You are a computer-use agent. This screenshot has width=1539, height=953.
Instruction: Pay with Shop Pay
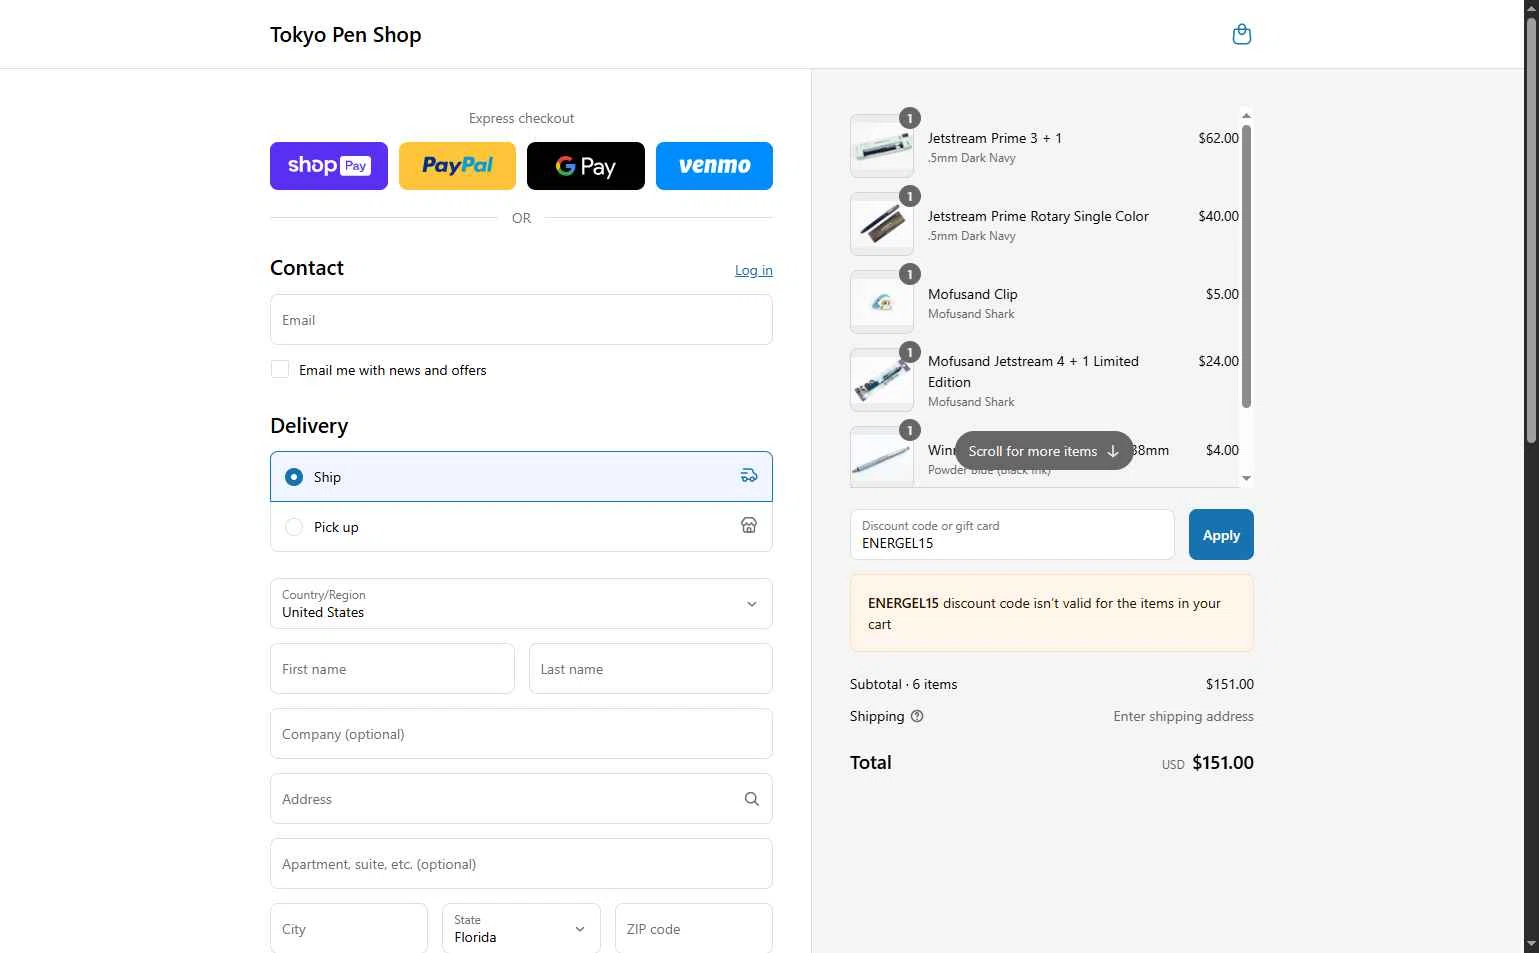point(329,166)
